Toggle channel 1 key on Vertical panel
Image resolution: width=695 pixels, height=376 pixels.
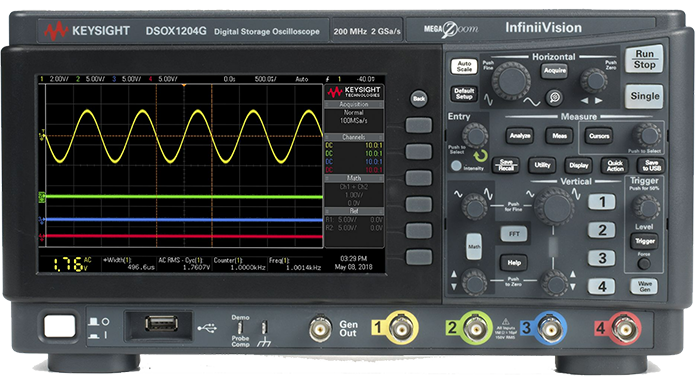click(x=601, y=202)
